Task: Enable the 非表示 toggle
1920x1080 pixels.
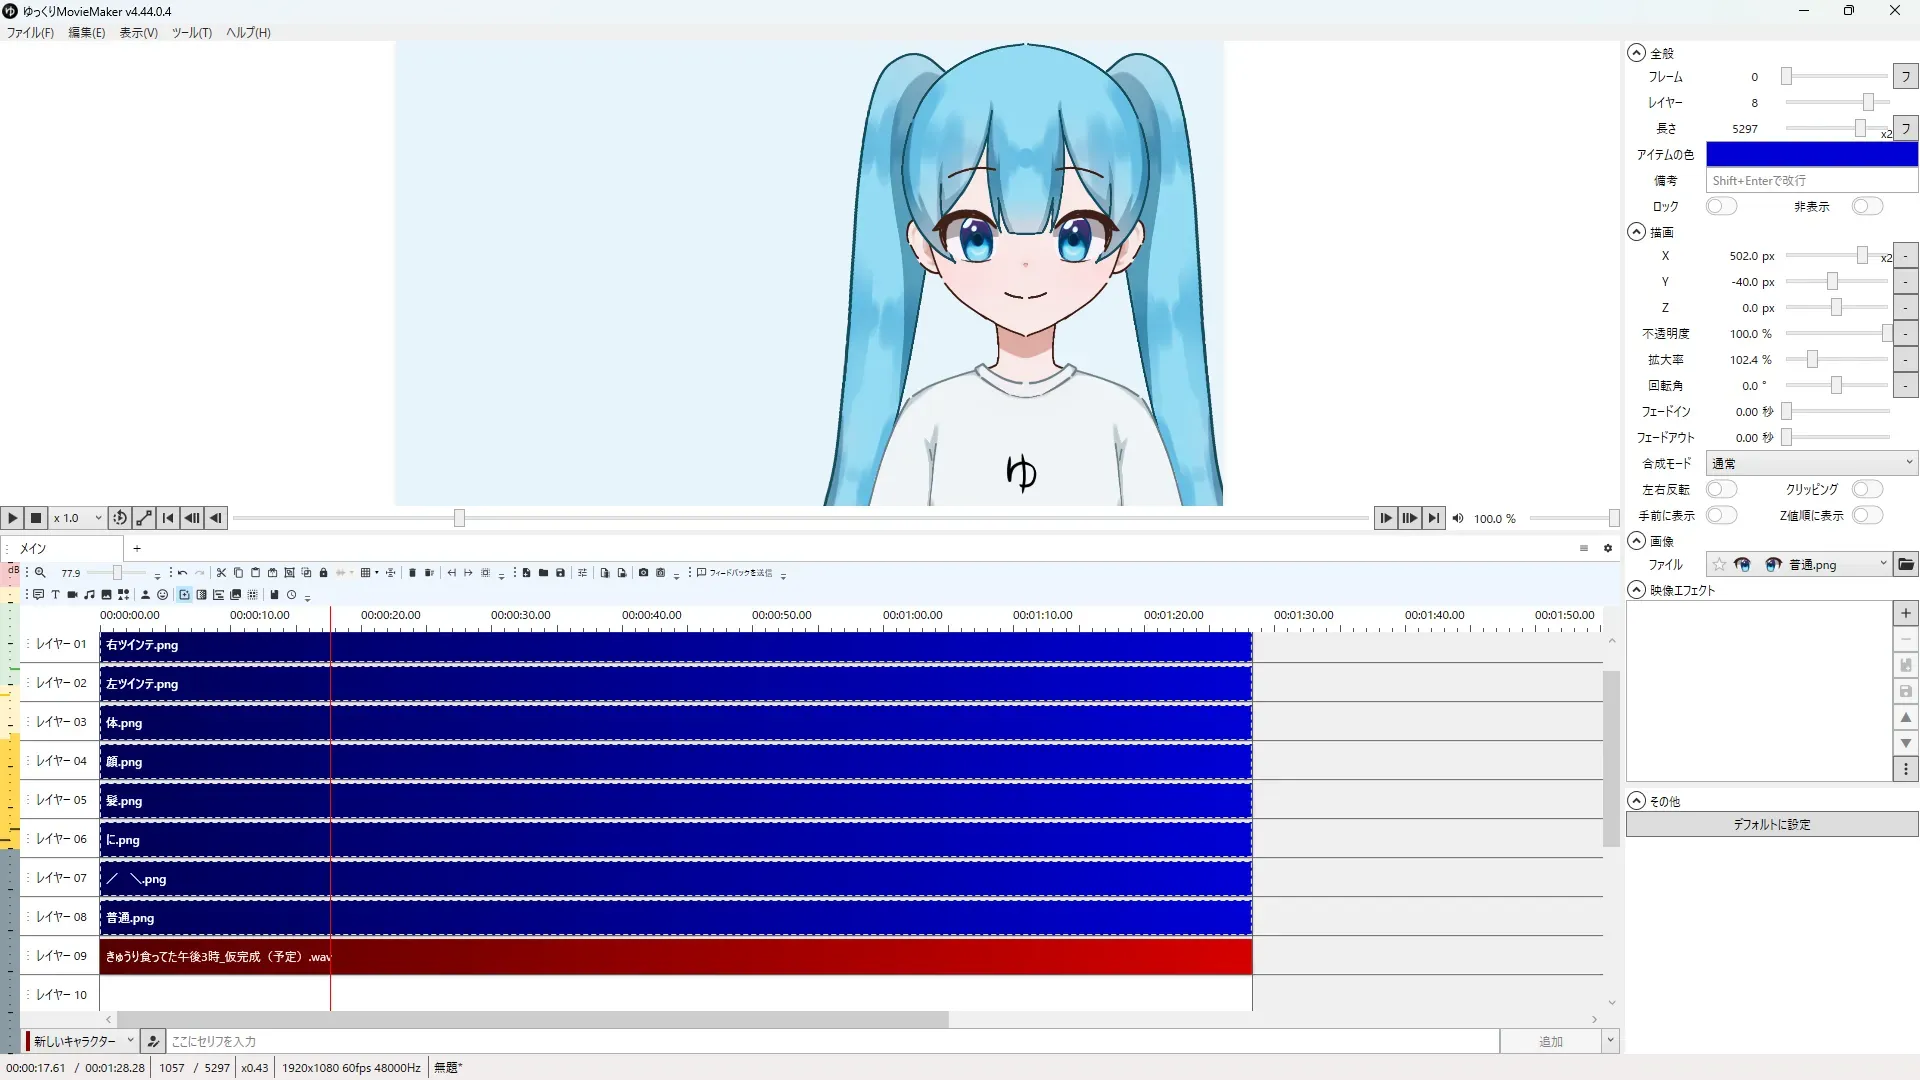Action: [1866, 207]
